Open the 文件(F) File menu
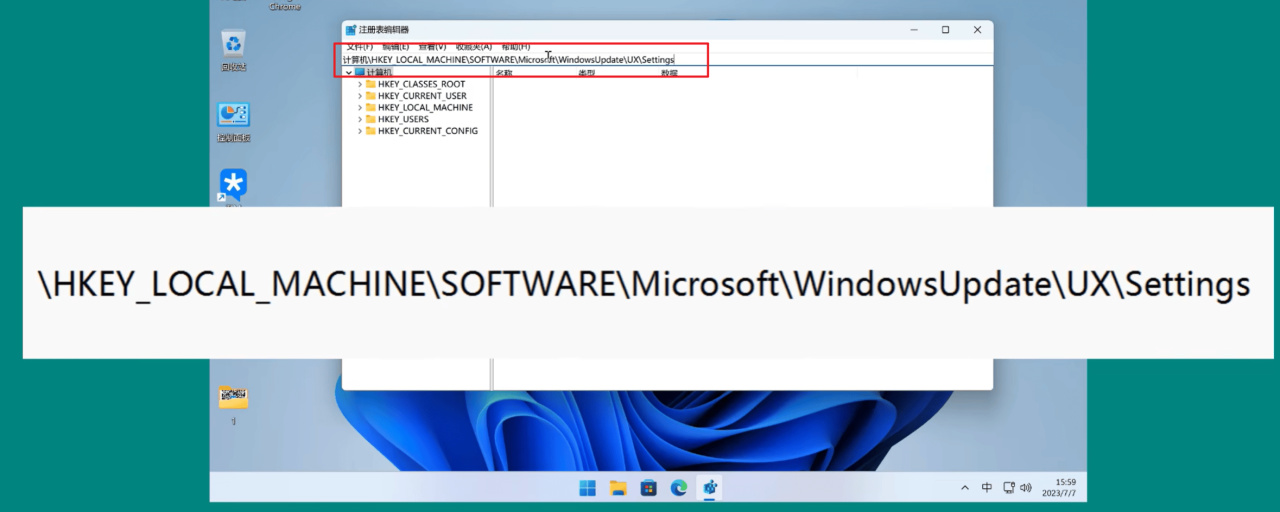This screenshot has width=1280, height=512. point(359,47)
